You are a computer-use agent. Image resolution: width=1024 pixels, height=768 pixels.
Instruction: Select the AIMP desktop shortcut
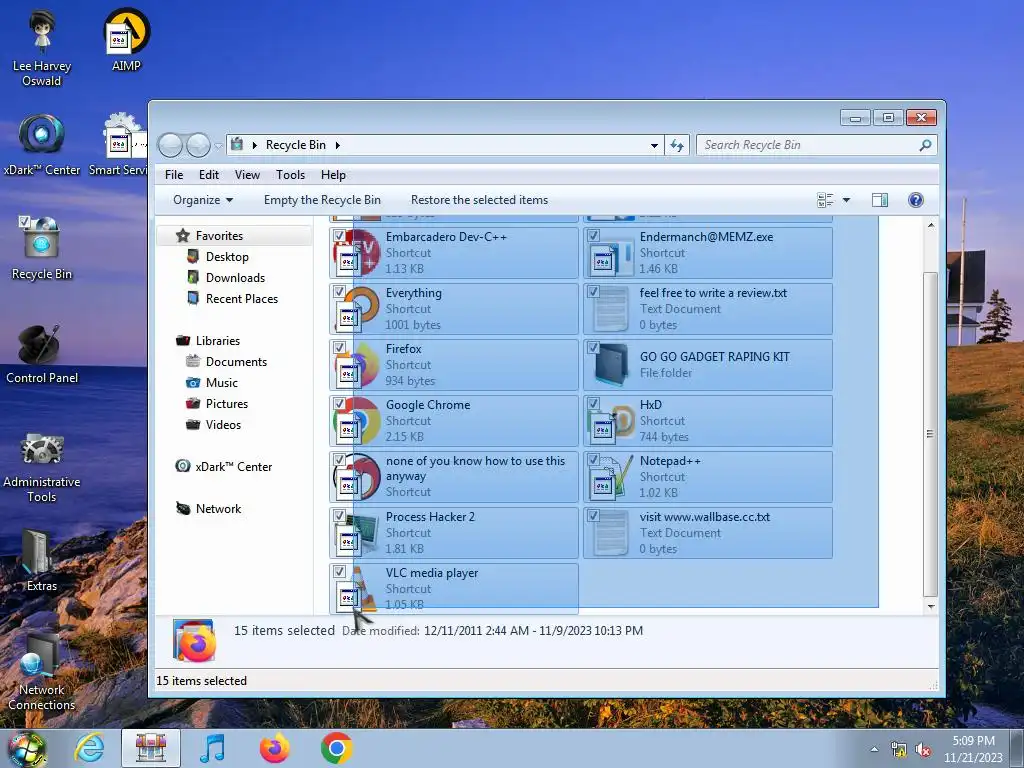pyautogui.click(x=126, y=40)
